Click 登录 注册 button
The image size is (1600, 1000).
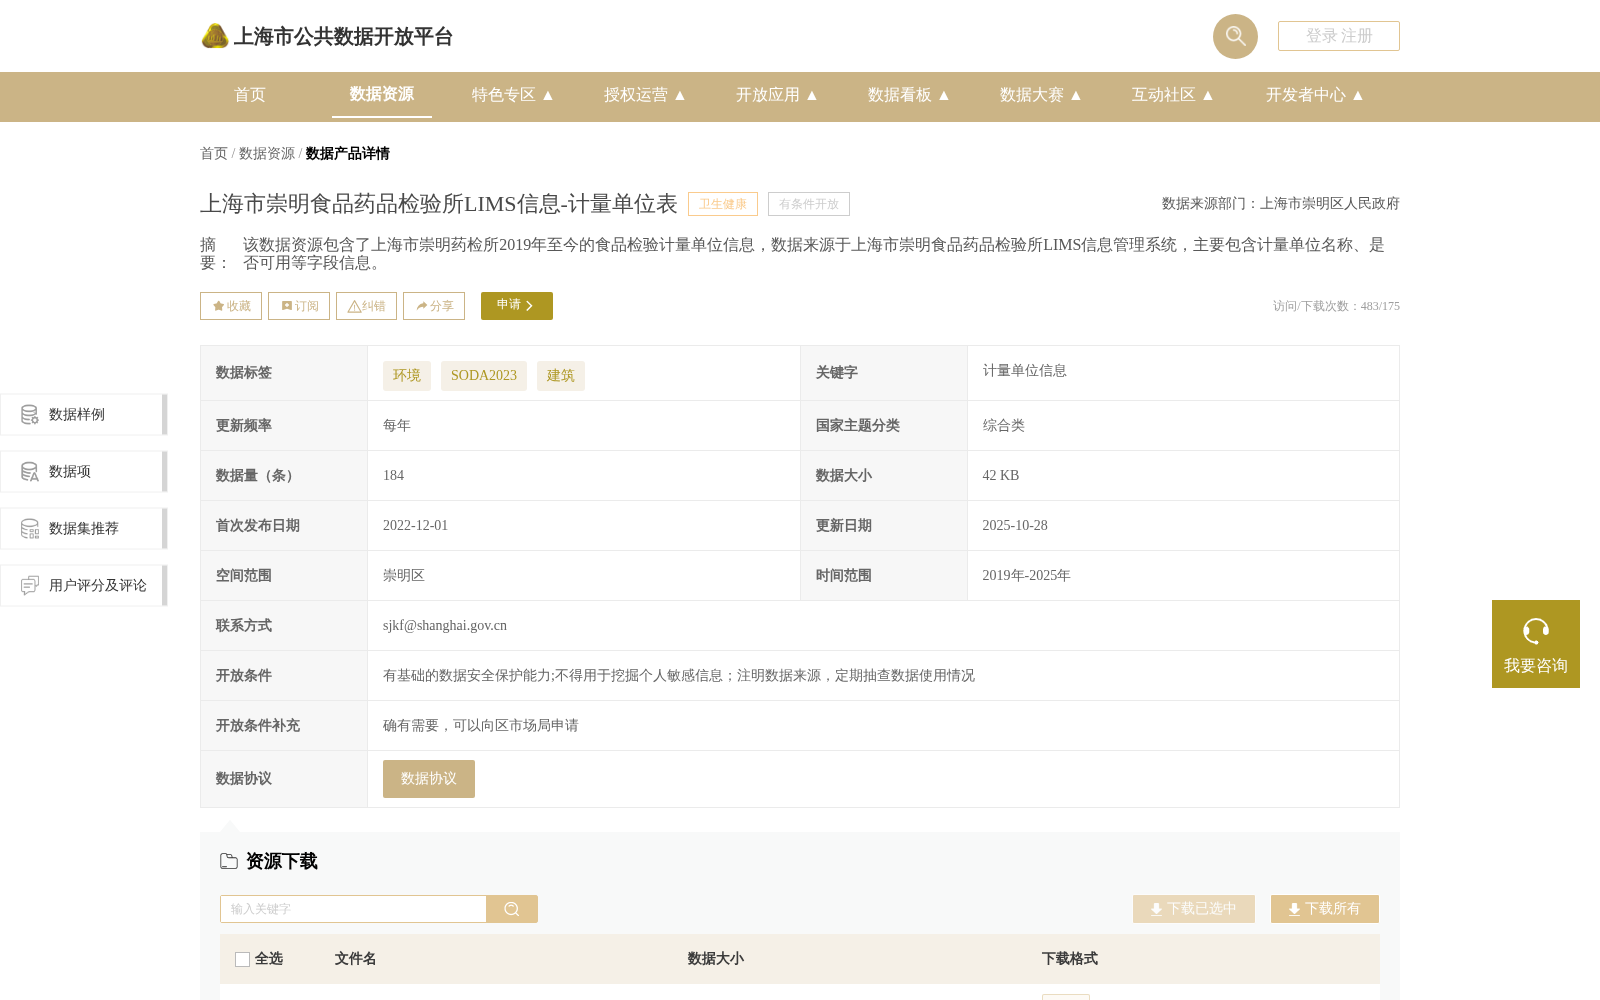point(1339,36)
